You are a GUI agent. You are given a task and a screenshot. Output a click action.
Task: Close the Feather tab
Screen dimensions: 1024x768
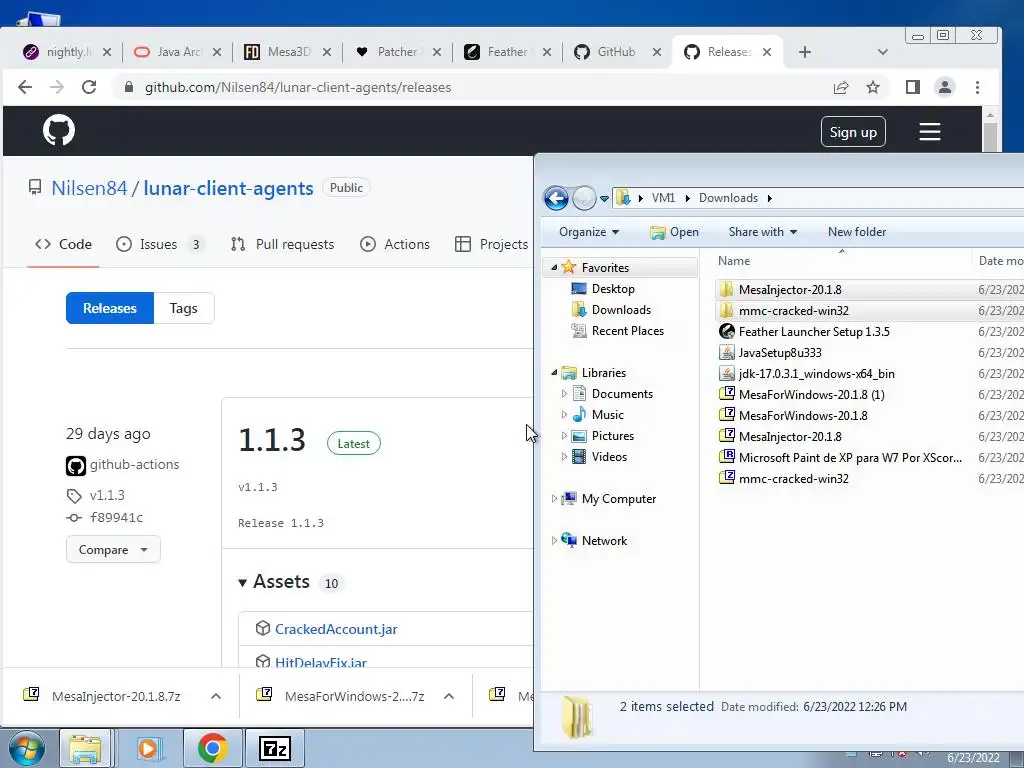[x=547, y=52]
